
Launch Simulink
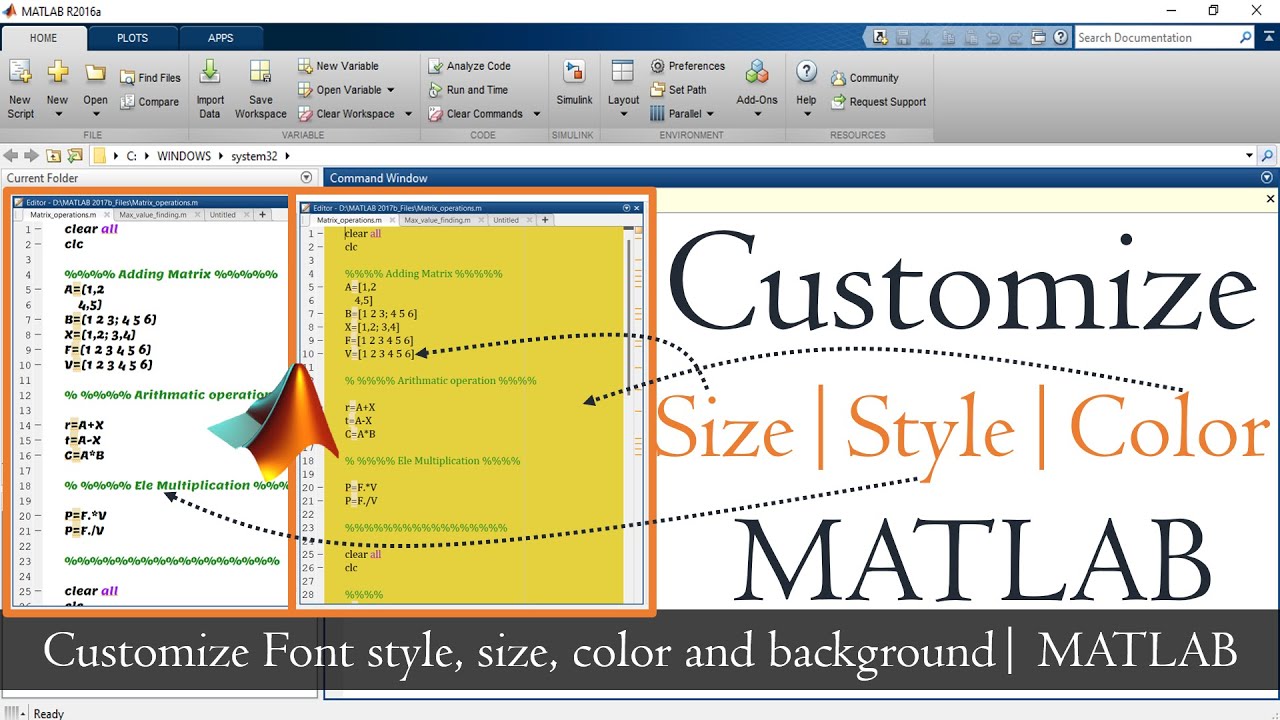point(575,84)
